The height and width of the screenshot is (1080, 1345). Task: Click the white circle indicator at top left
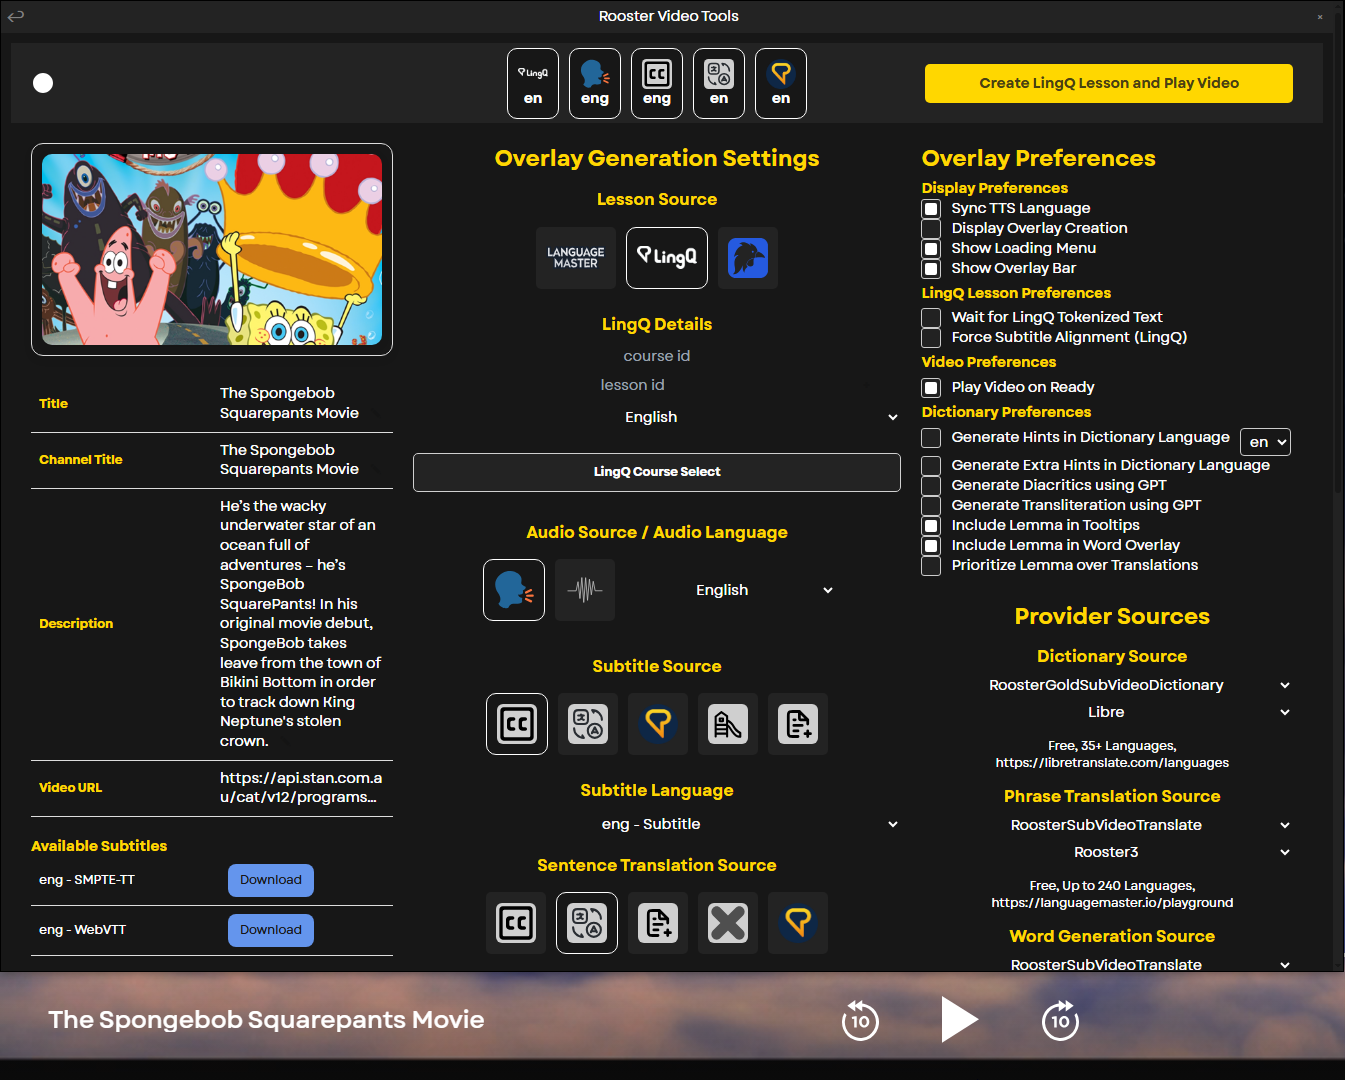pyautogui.click(x=43, y=83)
